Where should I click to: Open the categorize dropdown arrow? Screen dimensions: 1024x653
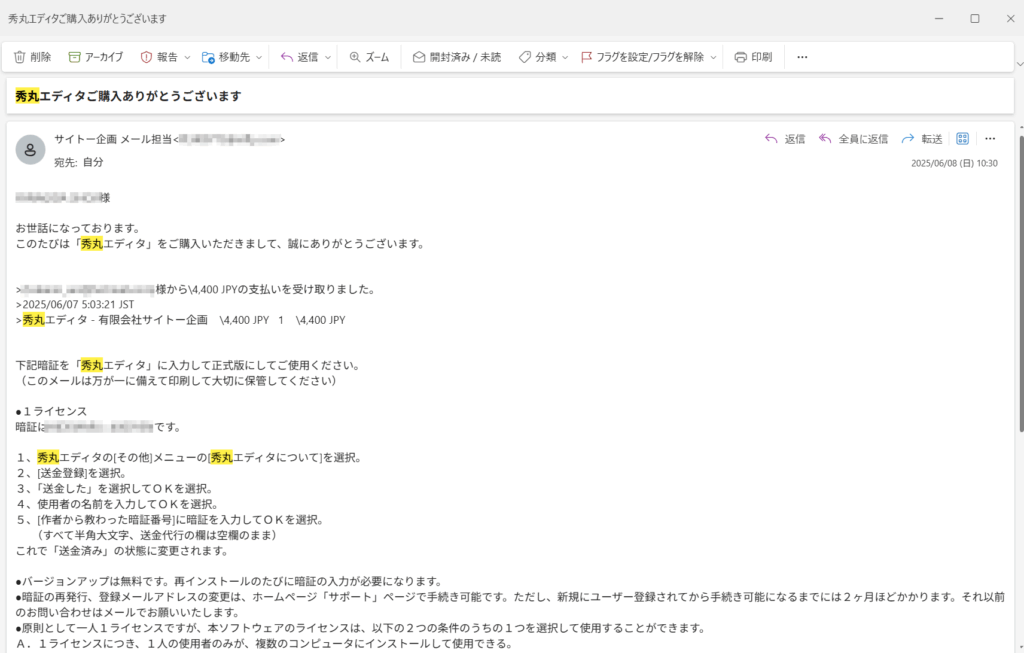(566, 57)
